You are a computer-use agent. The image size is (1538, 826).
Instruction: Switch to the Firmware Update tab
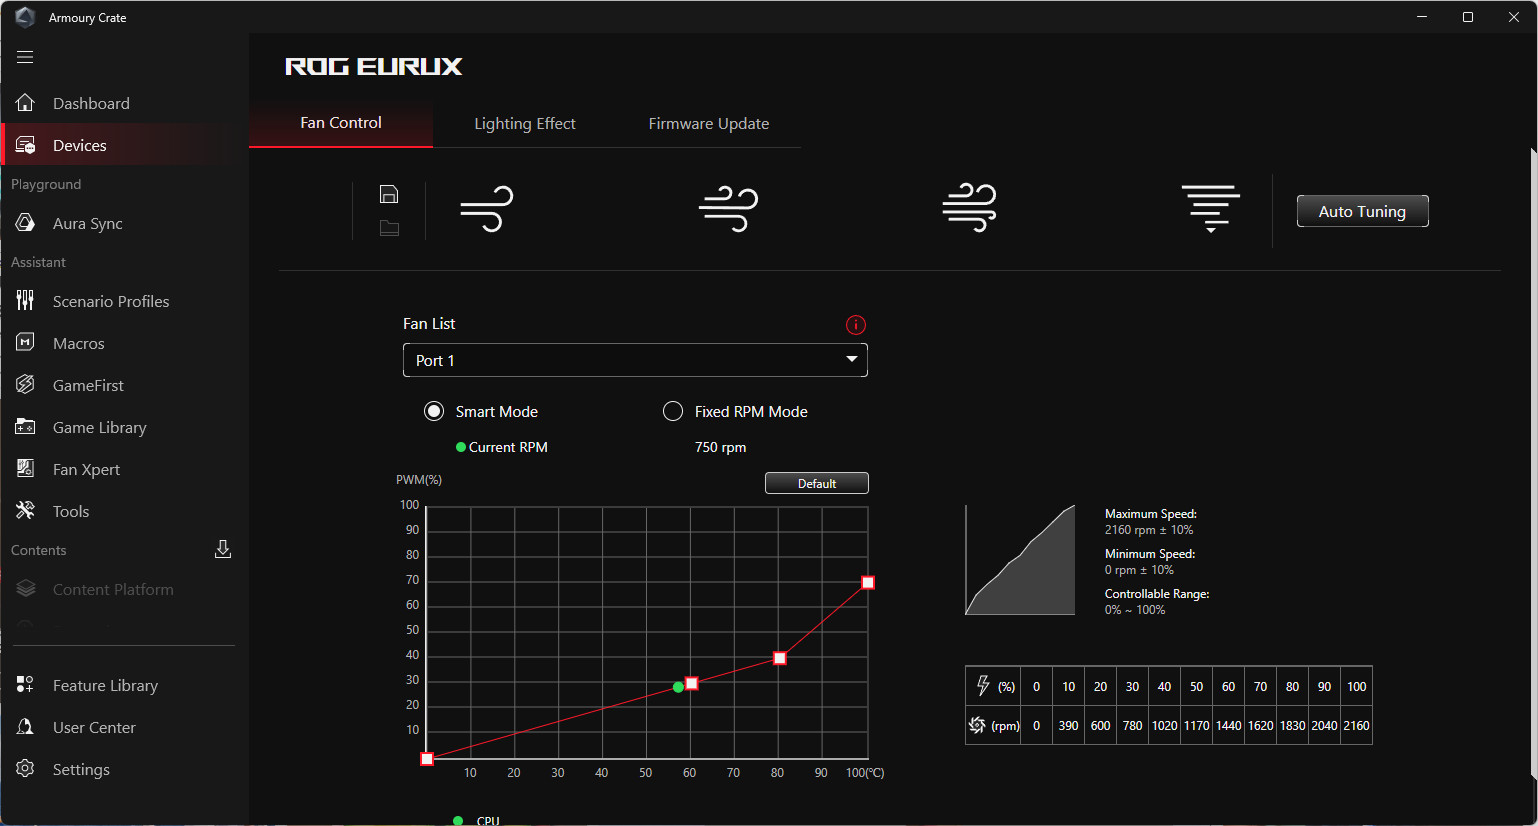point(709,124)
